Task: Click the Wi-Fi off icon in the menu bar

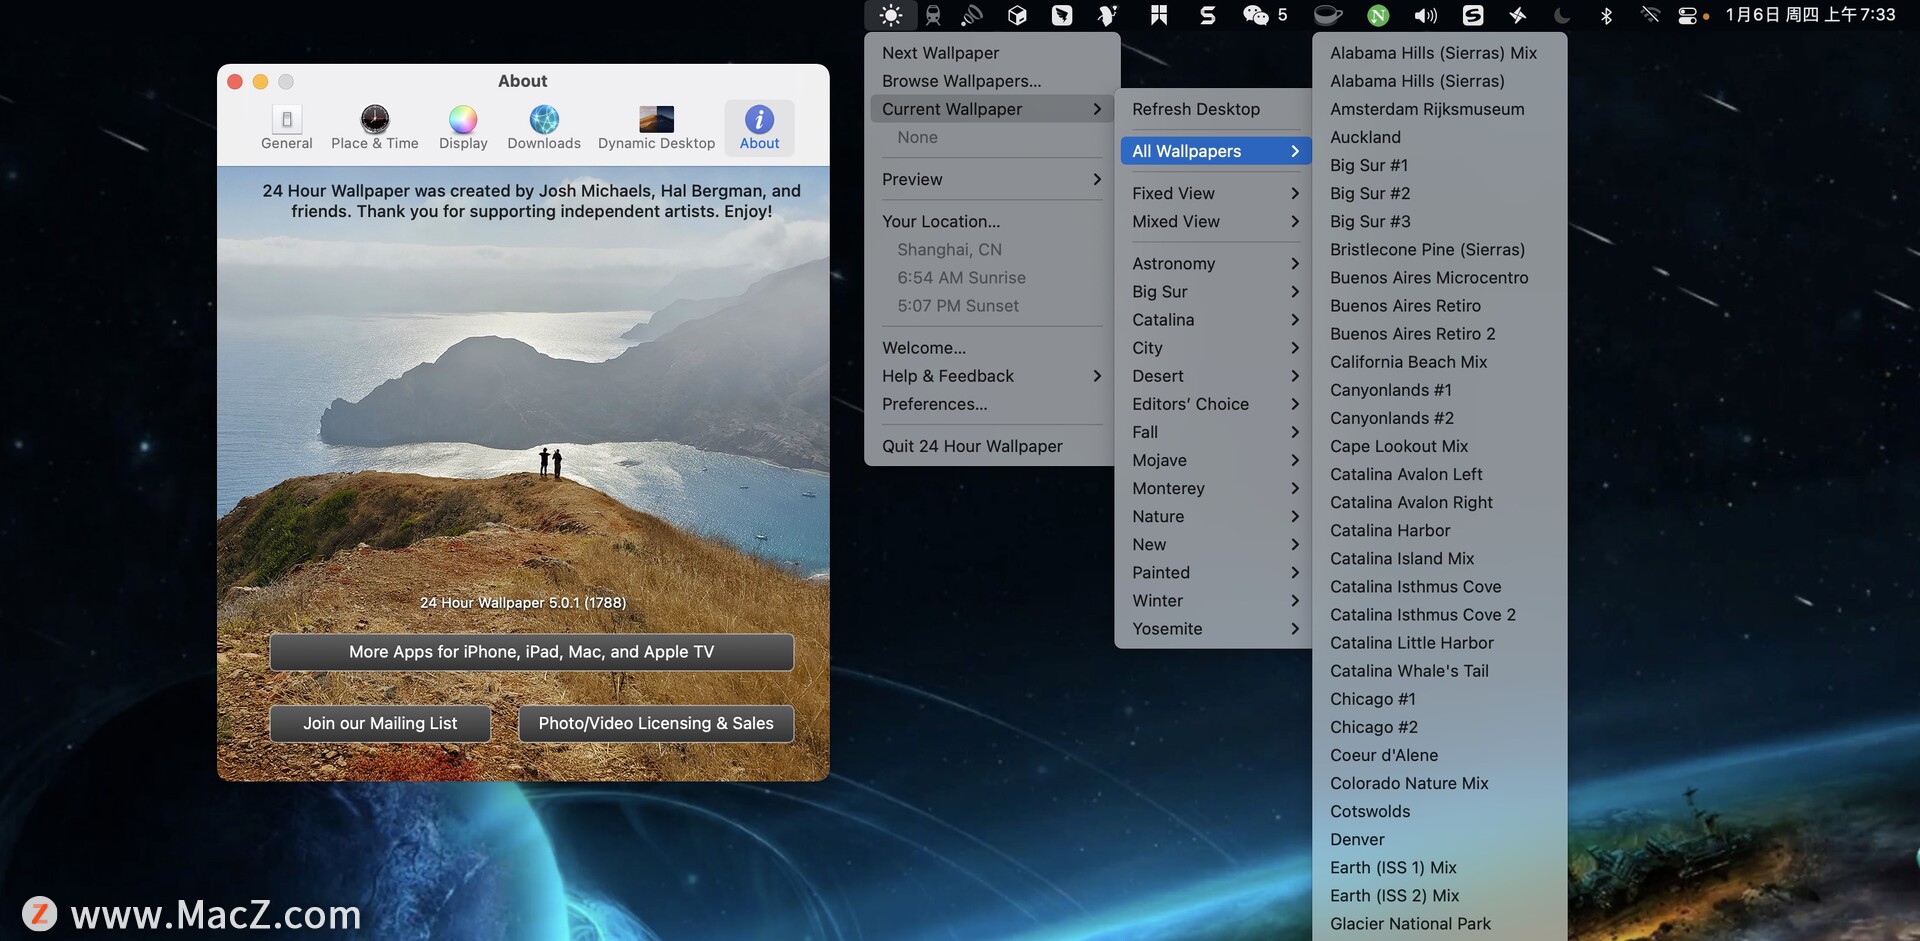Action: click(1651, 15)
